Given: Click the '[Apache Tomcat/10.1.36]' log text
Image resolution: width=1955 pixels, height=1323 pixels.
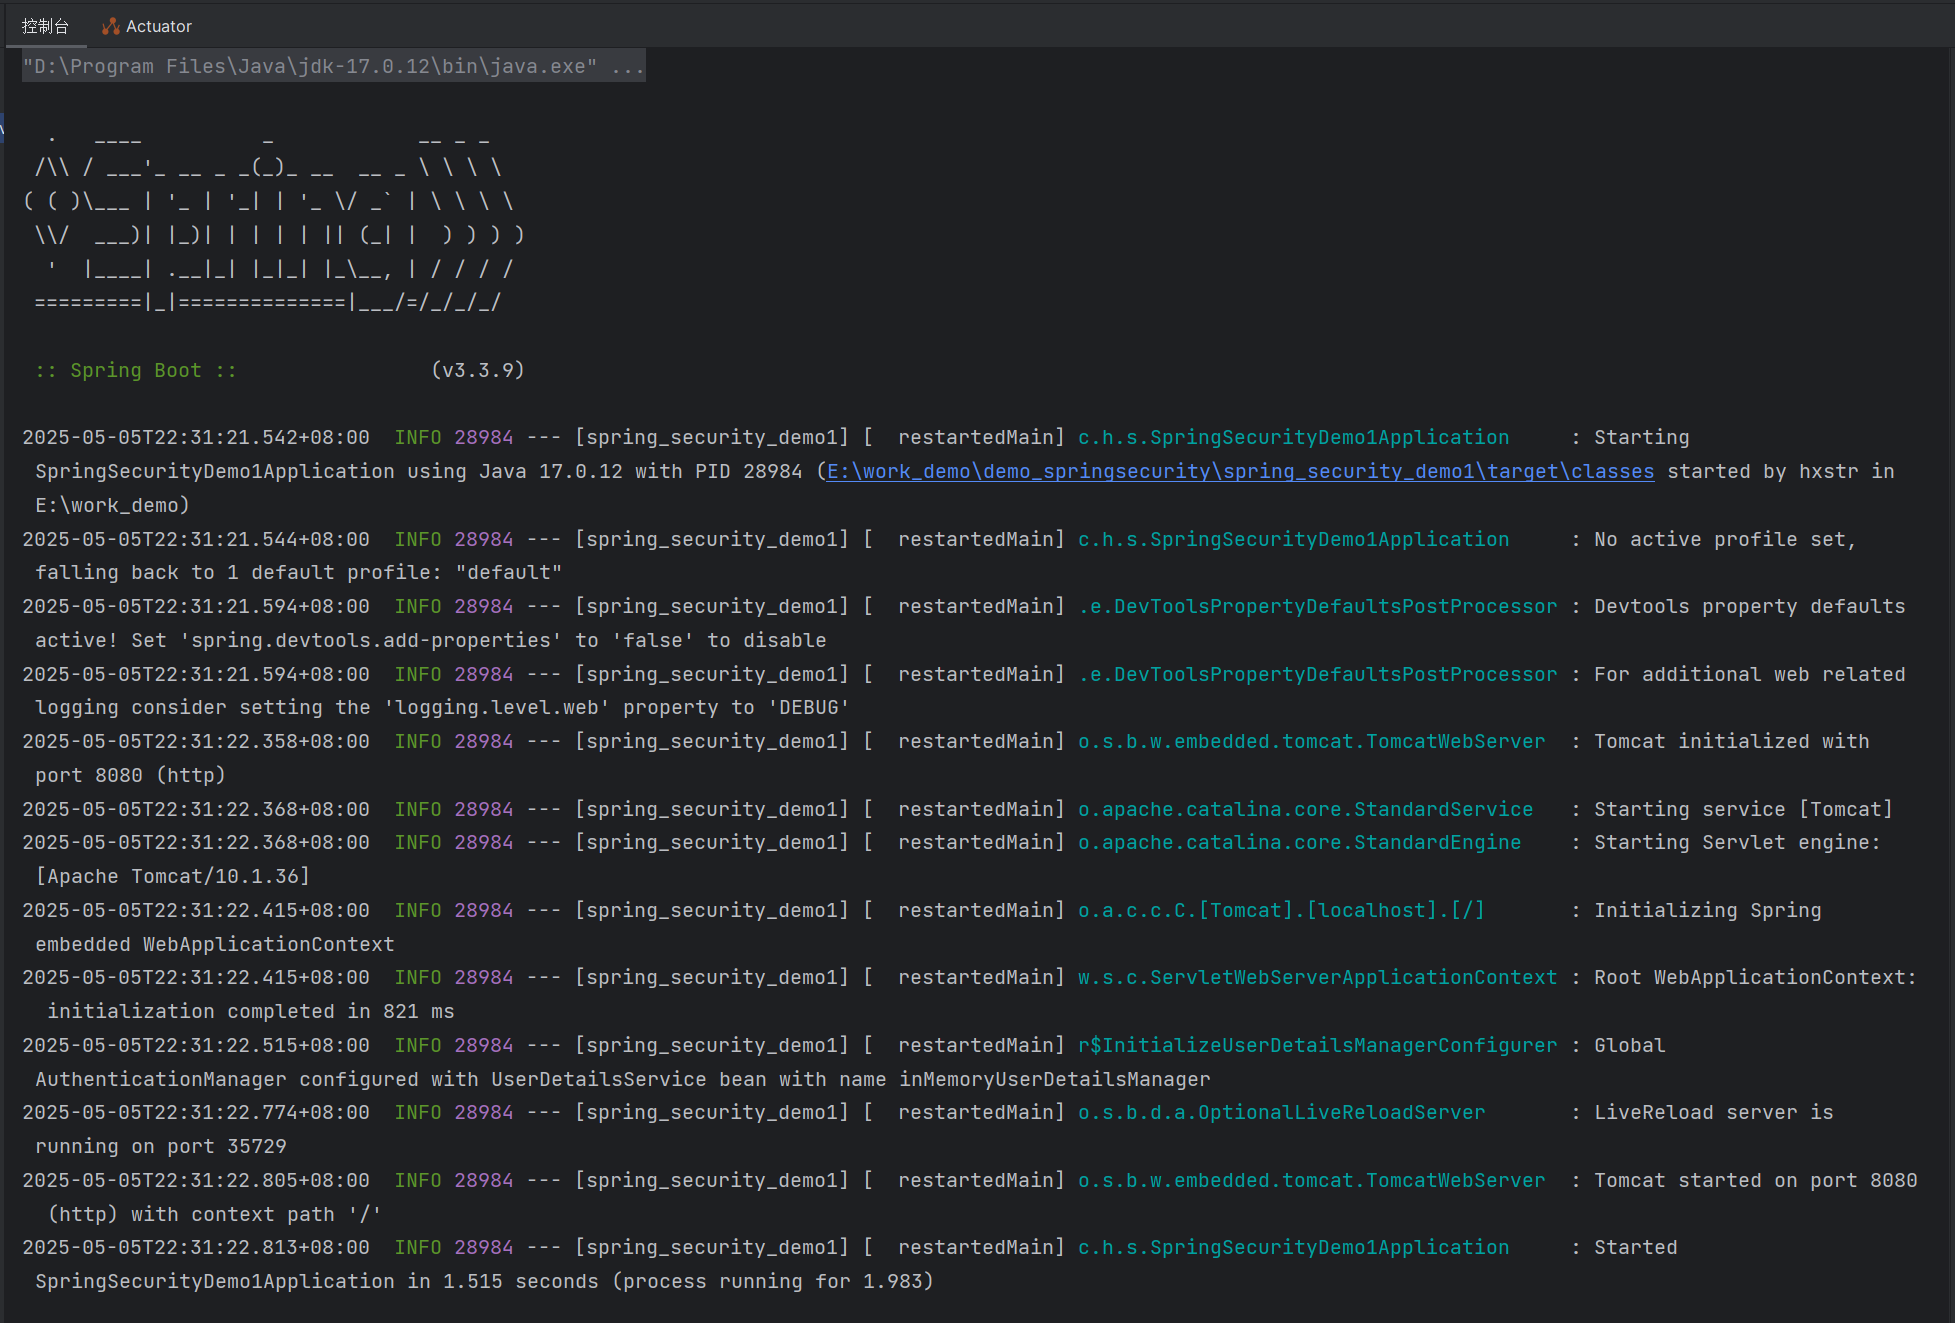Looking at the screenshot, I should [x=173, y=876].
